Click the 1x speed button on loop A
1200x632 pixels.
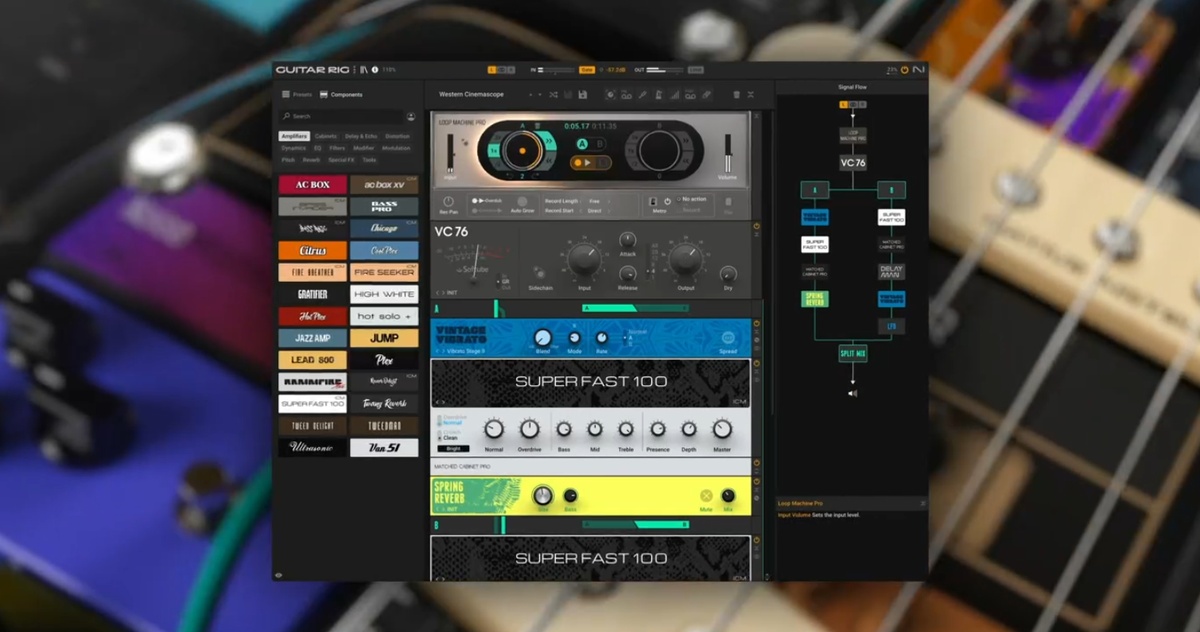(494, 150)
